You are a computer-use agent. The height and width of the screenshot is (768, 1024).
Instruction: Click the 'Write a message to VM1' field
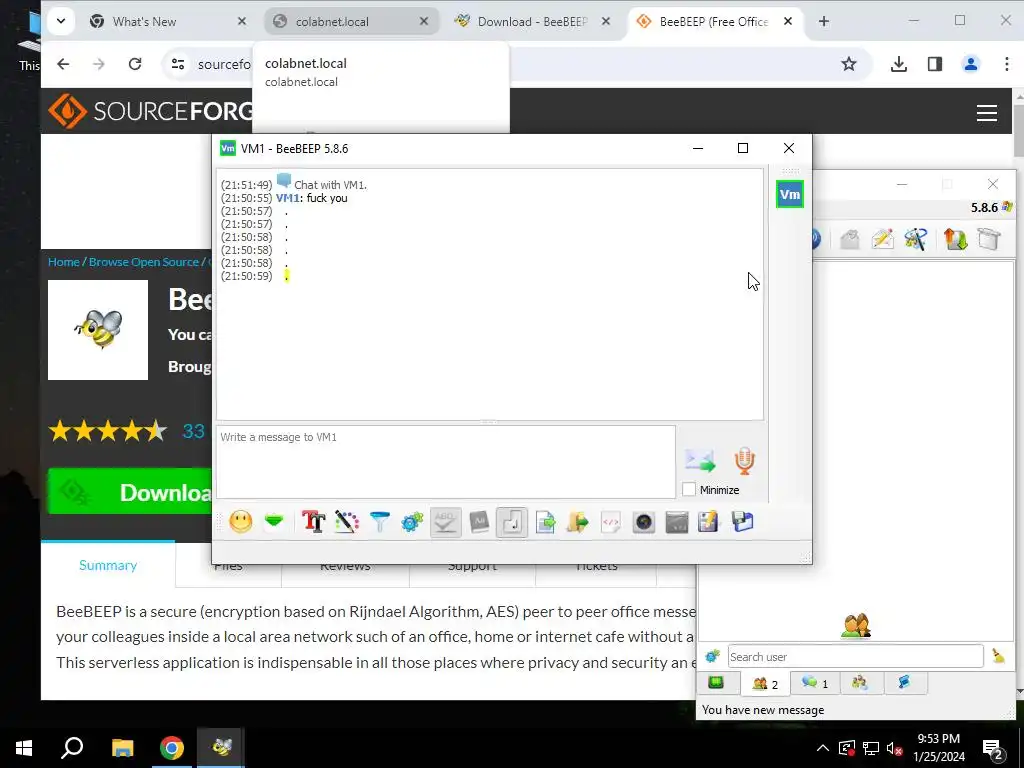[x=445, y=462]
